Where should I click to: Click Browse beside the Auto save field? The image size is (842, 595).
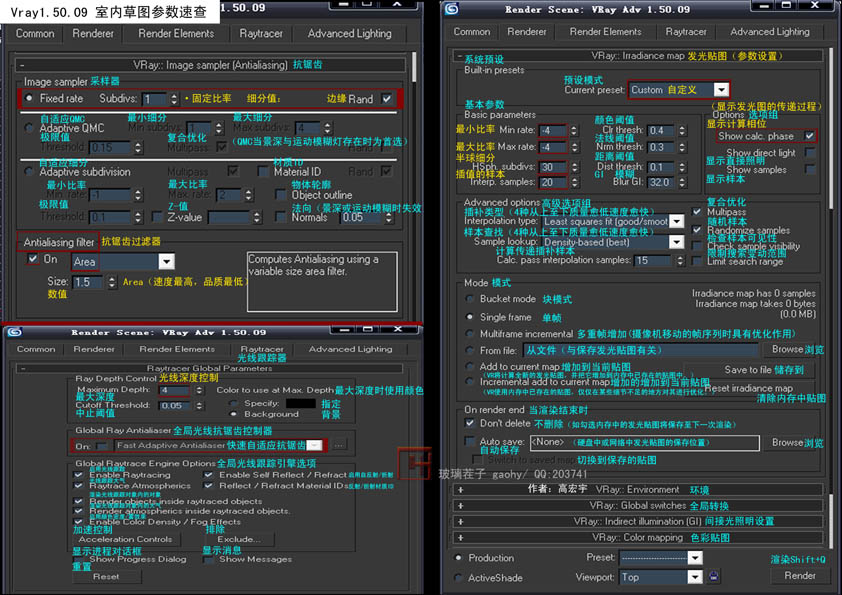coord(792,442)
